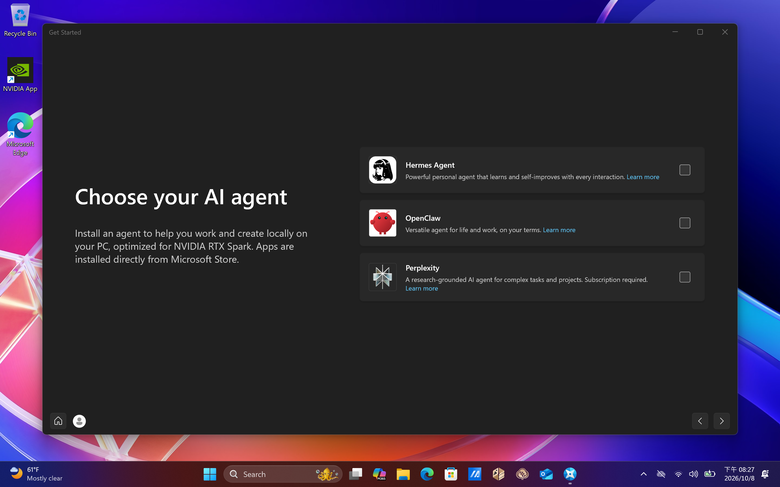Click the Hermes Agent app icon
This screenshot has height=487, width=780.
click(x=383, y=170)
